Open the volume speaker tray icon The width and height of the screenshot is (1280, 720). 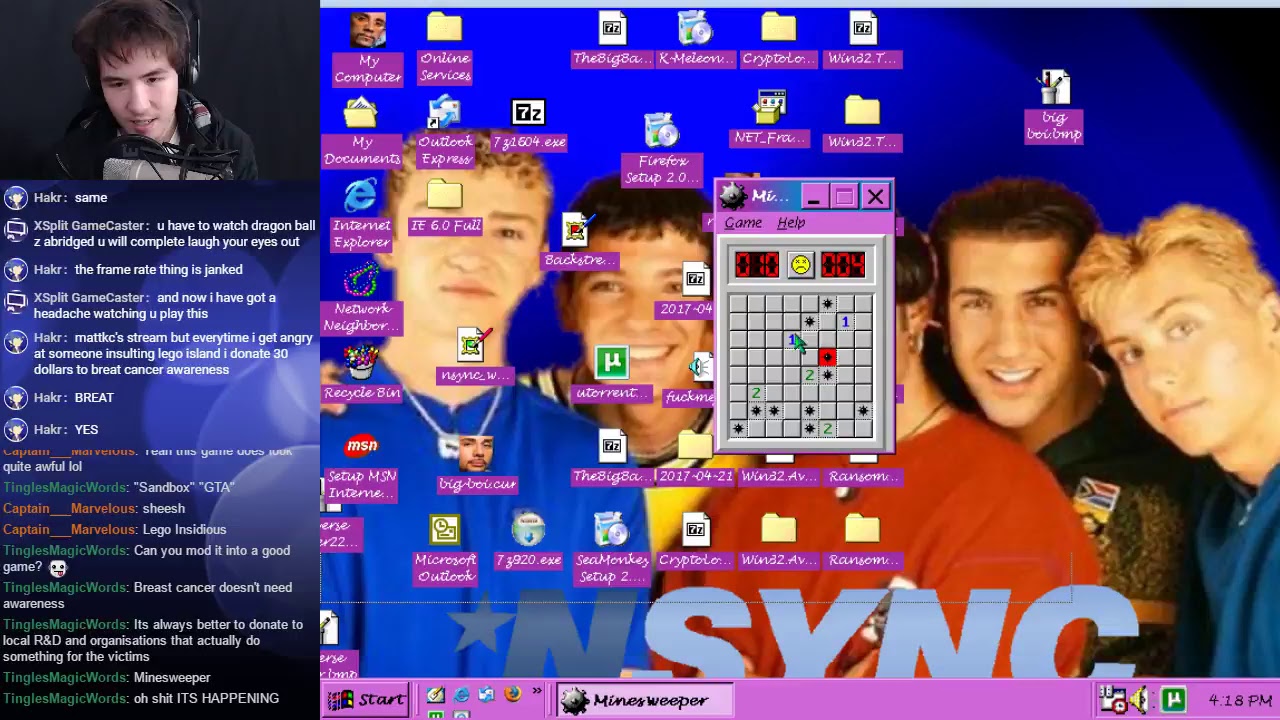[x=1139, y=699]
